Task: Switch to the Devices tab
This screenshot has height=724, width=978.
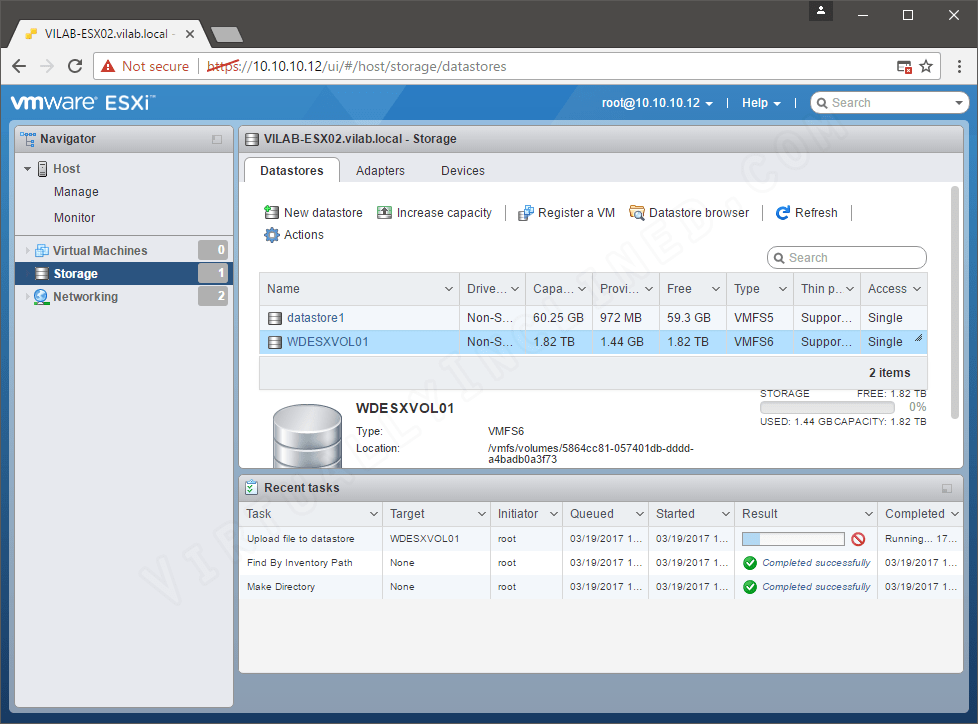Action: pos(463,171)
